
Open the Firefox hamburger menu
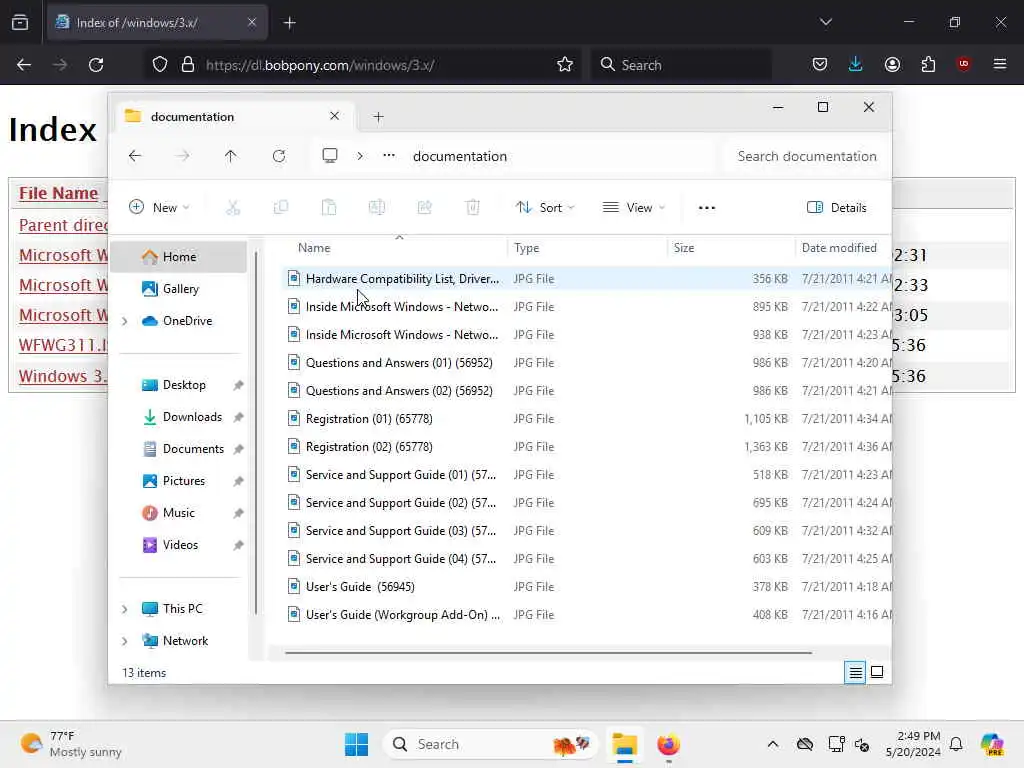[x=1000, y=64]
